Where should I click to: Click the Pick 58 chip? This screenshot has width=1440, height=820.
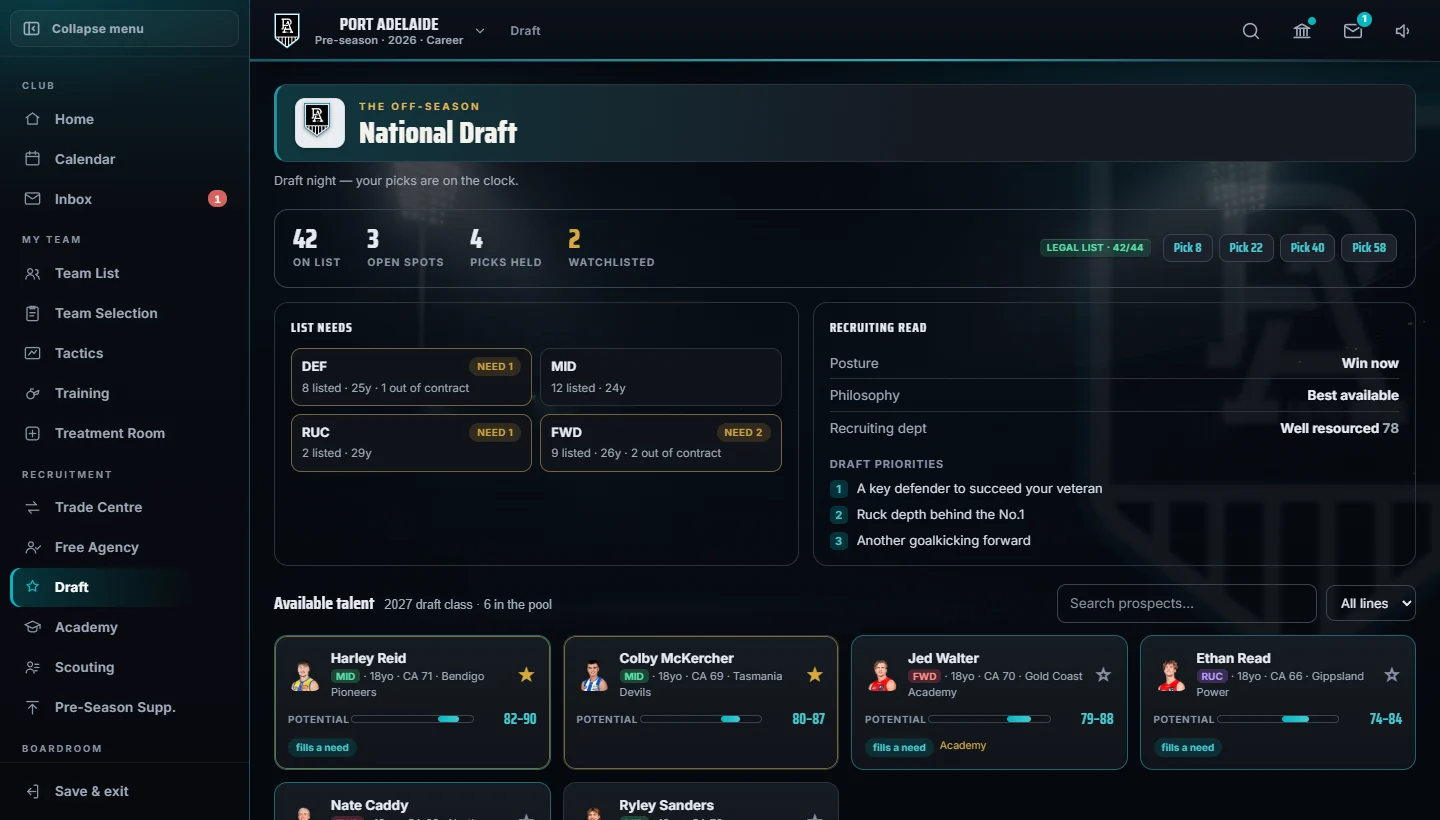pos(1369,248)
